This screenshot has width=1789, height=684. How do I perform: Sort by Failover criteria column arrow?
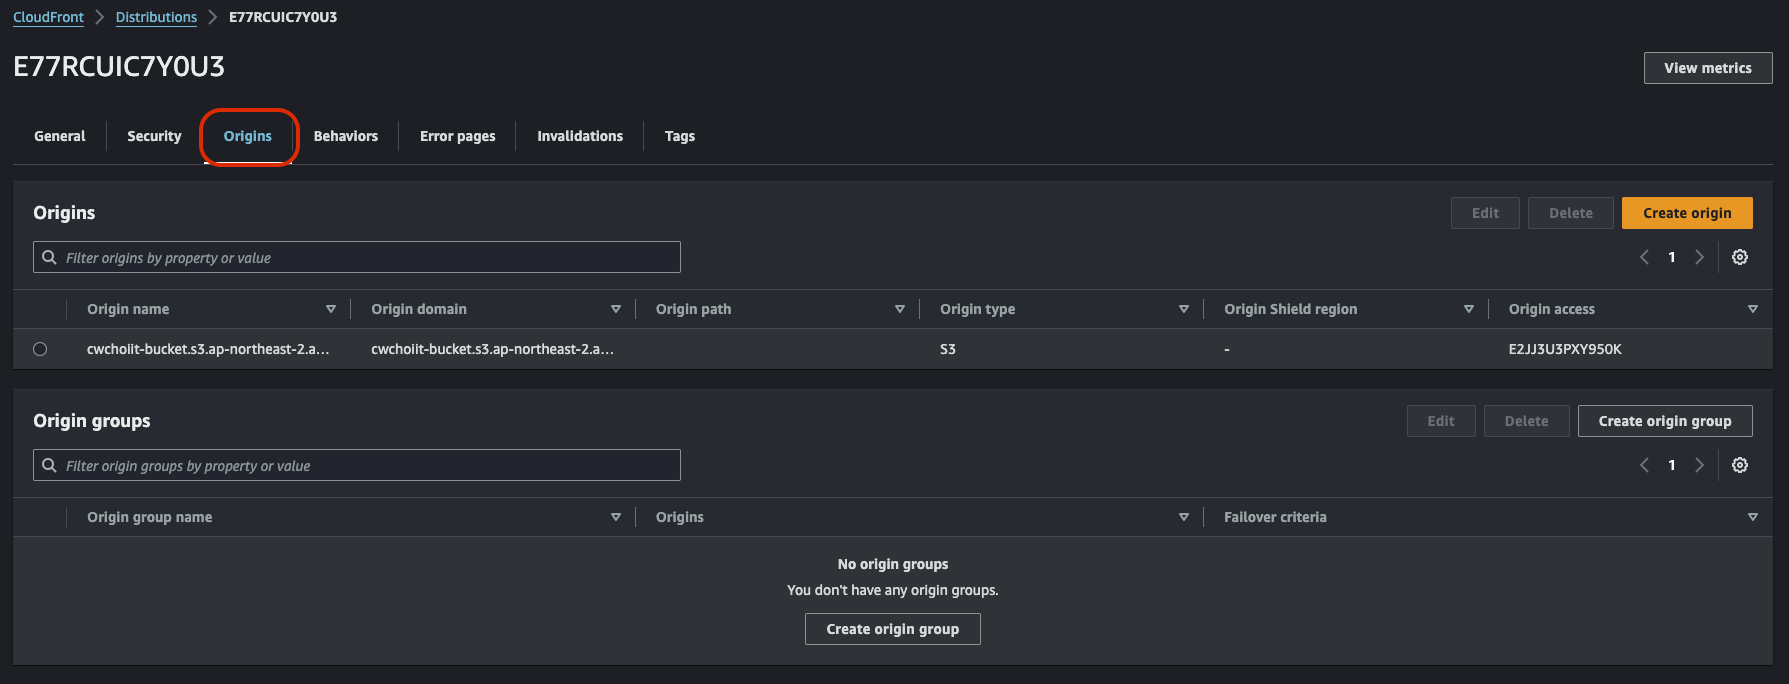click(1753, 517)
